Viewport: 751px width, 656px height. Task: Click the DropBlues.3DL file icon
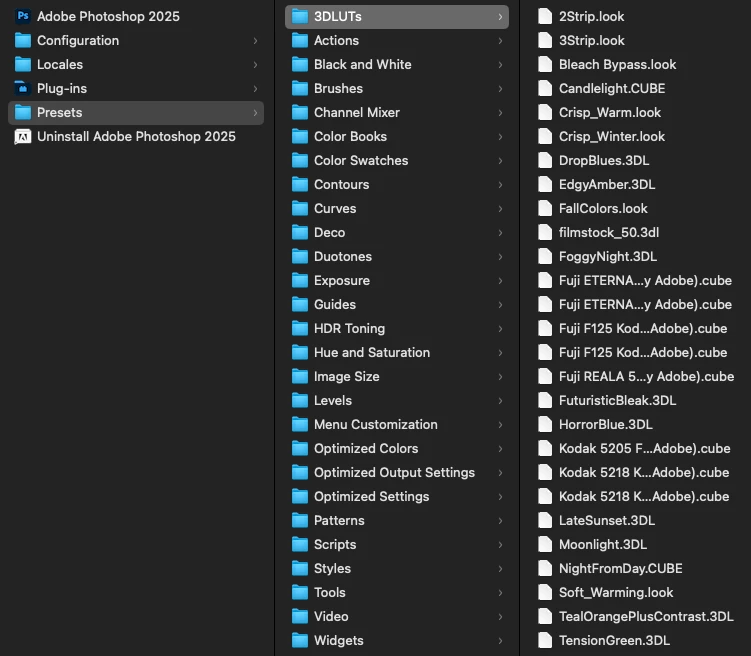coord(545,160)
